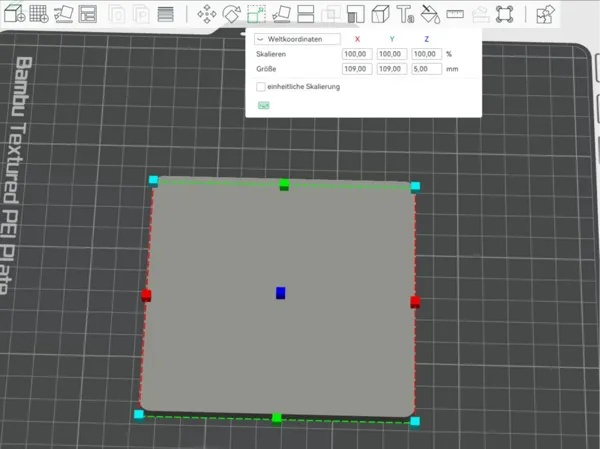The height and width of the screenshot is (449, 600).
Task: Enable the einheitliche Skalierung checkbox
Action: pyautogui.click(x=261, y=87)
